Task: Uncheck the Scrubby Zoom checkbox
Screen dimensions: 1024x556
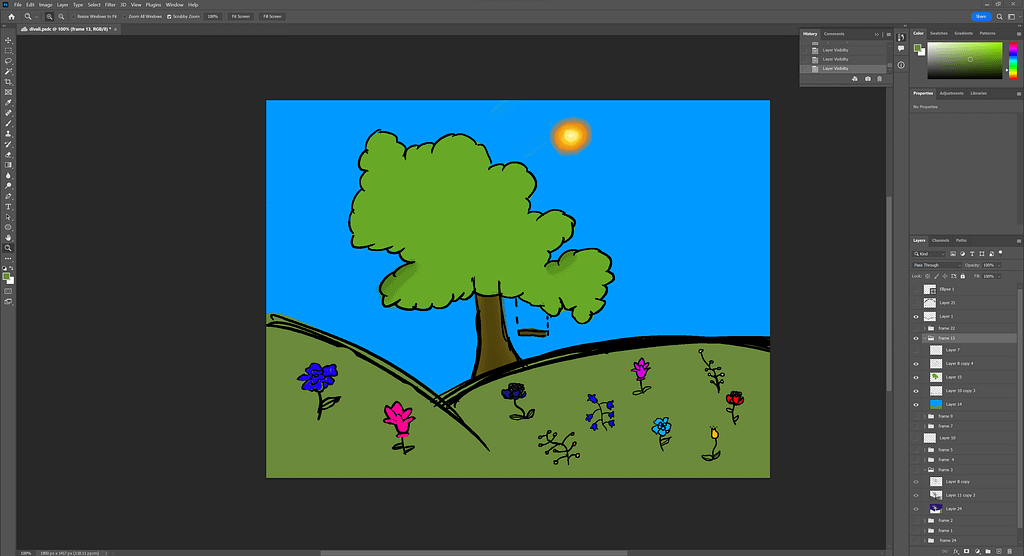Action: (169, 17)
